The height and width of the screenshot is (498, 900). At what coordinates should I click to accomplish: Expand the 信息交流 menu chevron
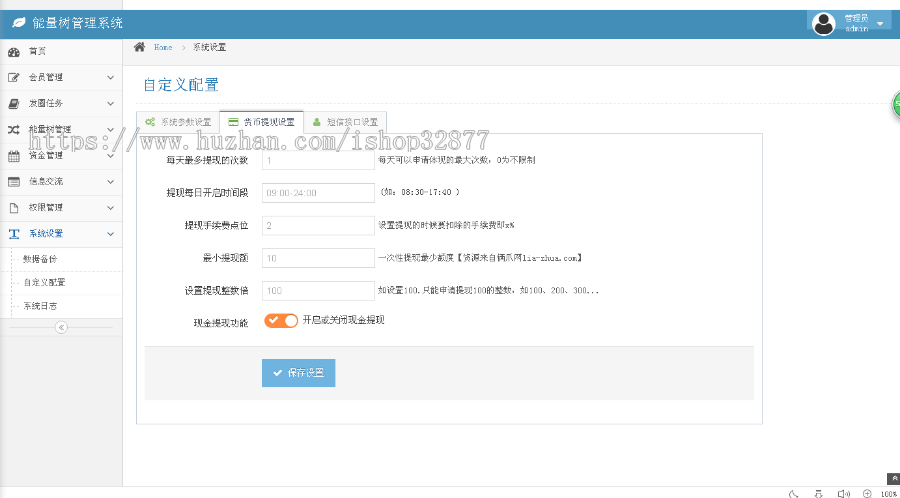click(111, 182)
